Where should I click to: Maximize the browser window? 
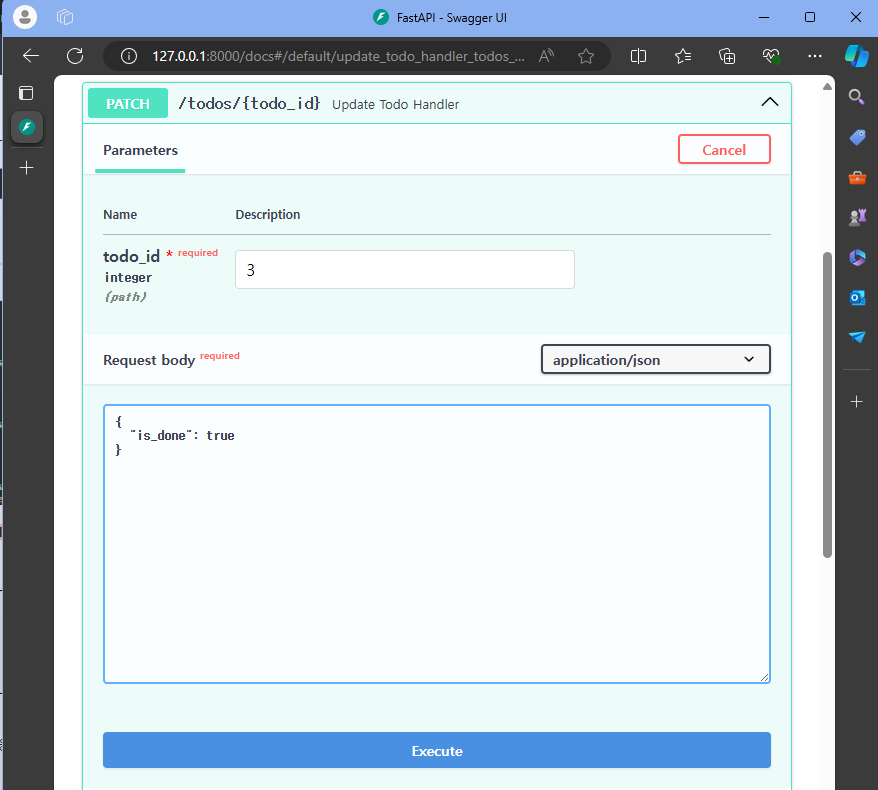coord(810,17)
